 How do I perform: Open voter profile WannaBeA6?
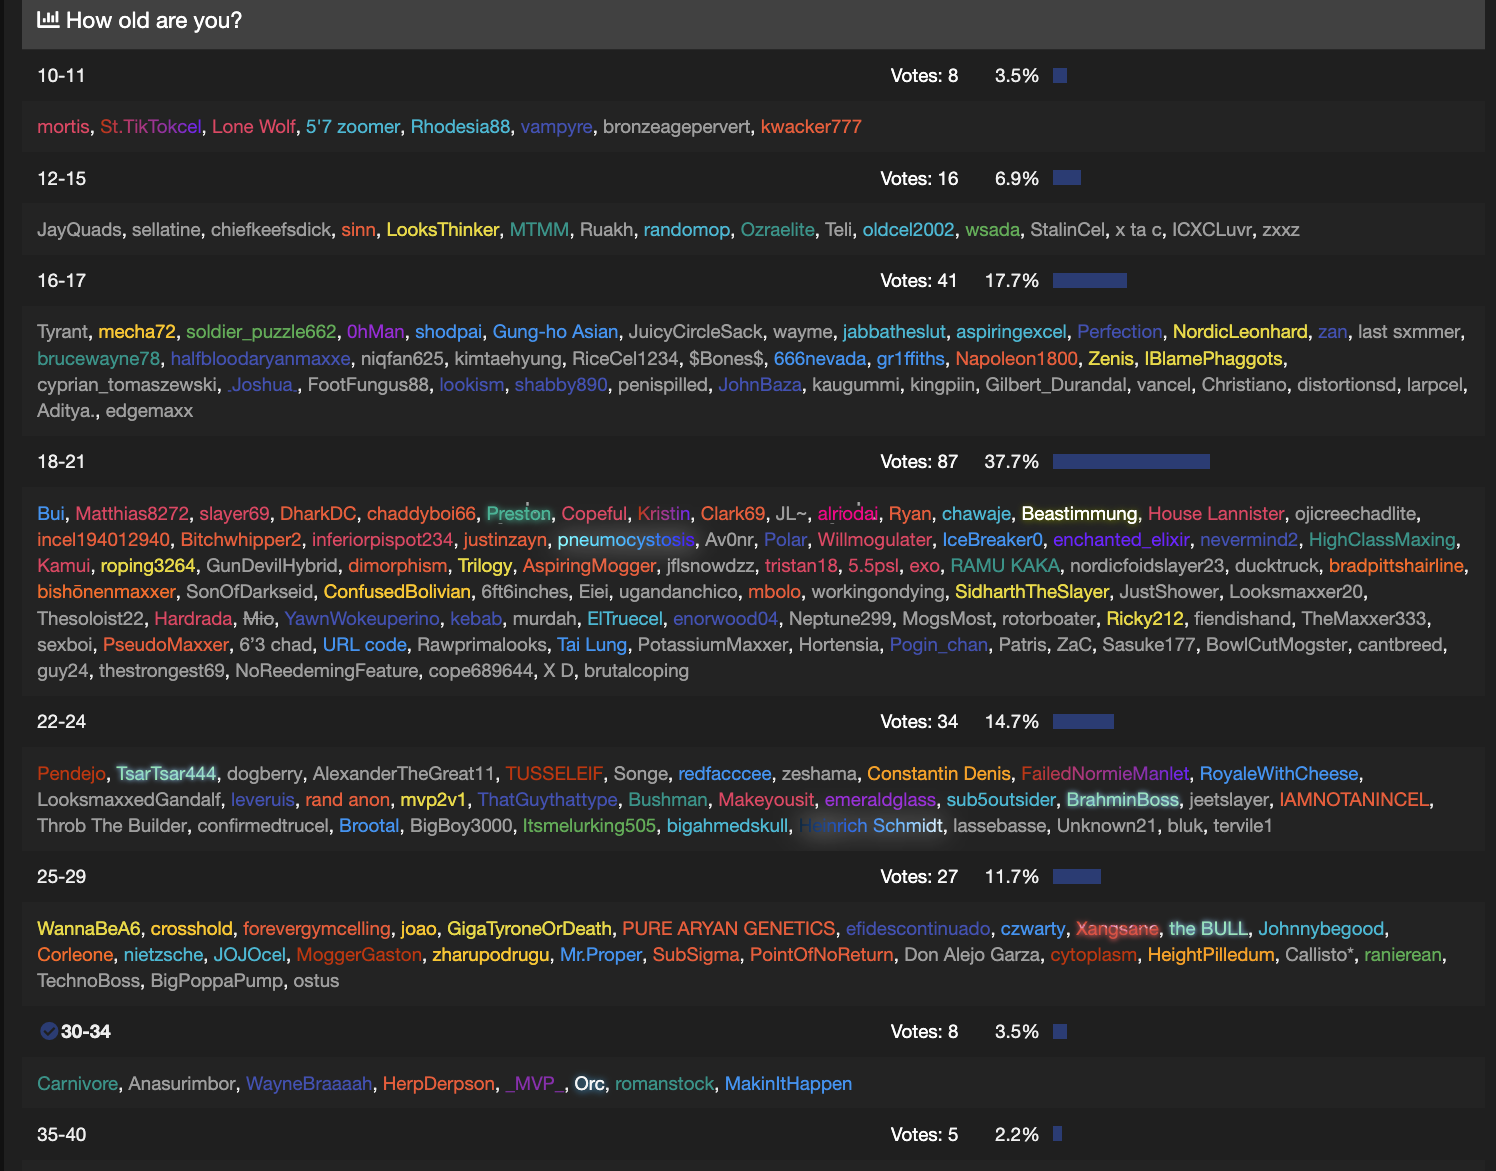tap(89, 929)
